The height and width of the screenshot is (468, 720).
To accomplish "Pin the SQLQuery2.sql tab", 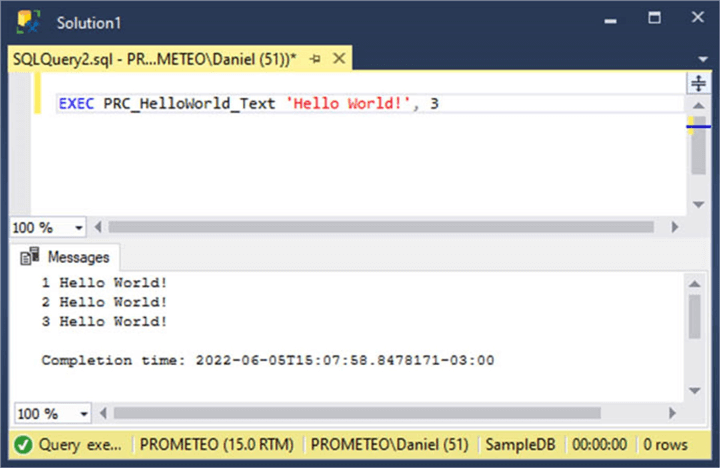I will [315, 59].
